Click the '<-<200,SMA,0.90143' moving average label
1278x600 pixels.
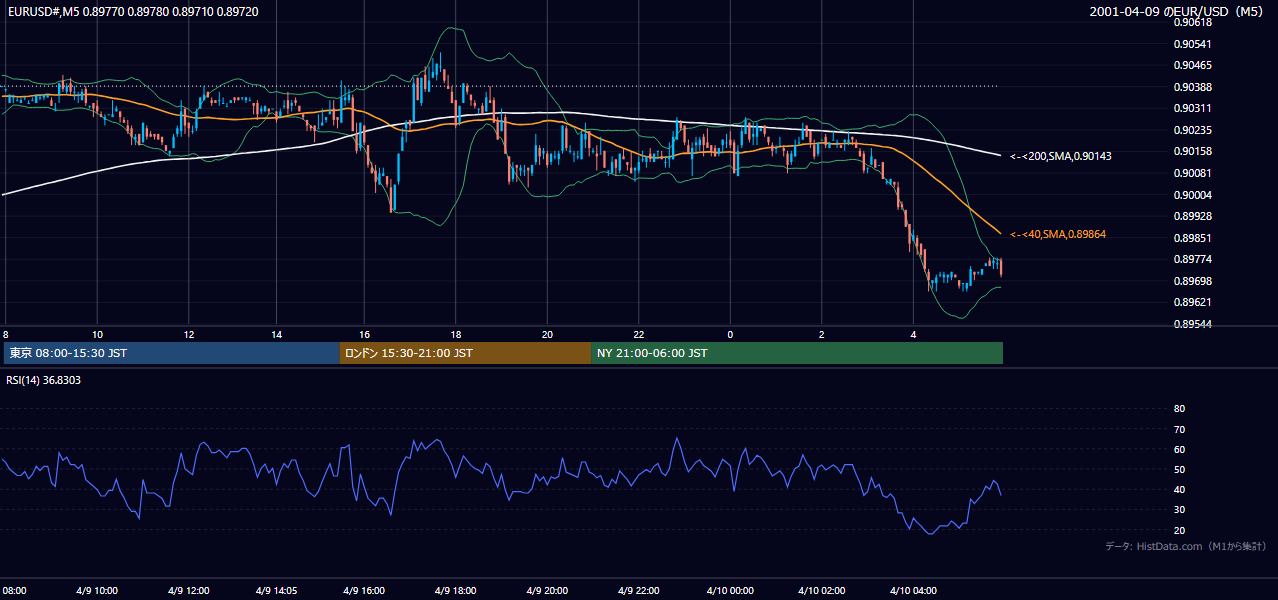[x=1060, y=156]
